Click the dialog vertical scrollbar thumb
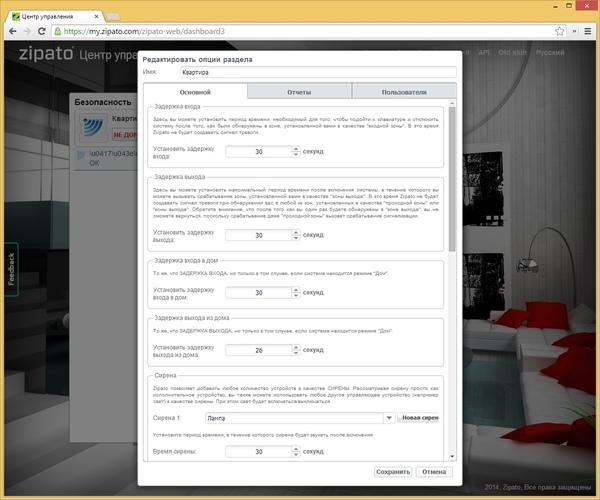Screen dimensions: 600x500 click(x=452, y=179)
